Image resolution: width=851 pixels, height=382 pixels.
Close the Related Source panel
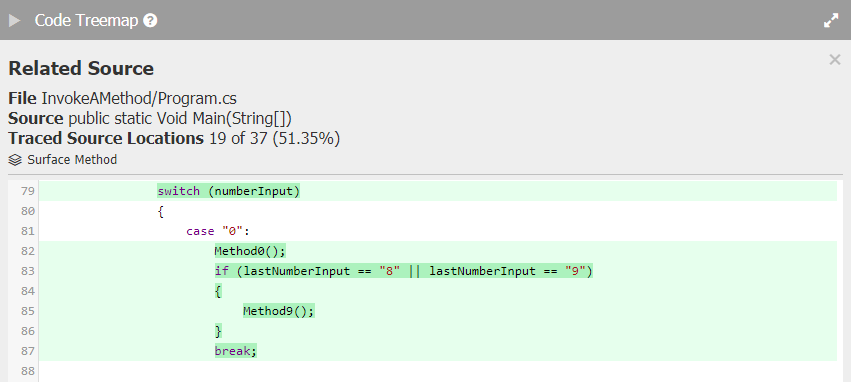pos(835,60)
